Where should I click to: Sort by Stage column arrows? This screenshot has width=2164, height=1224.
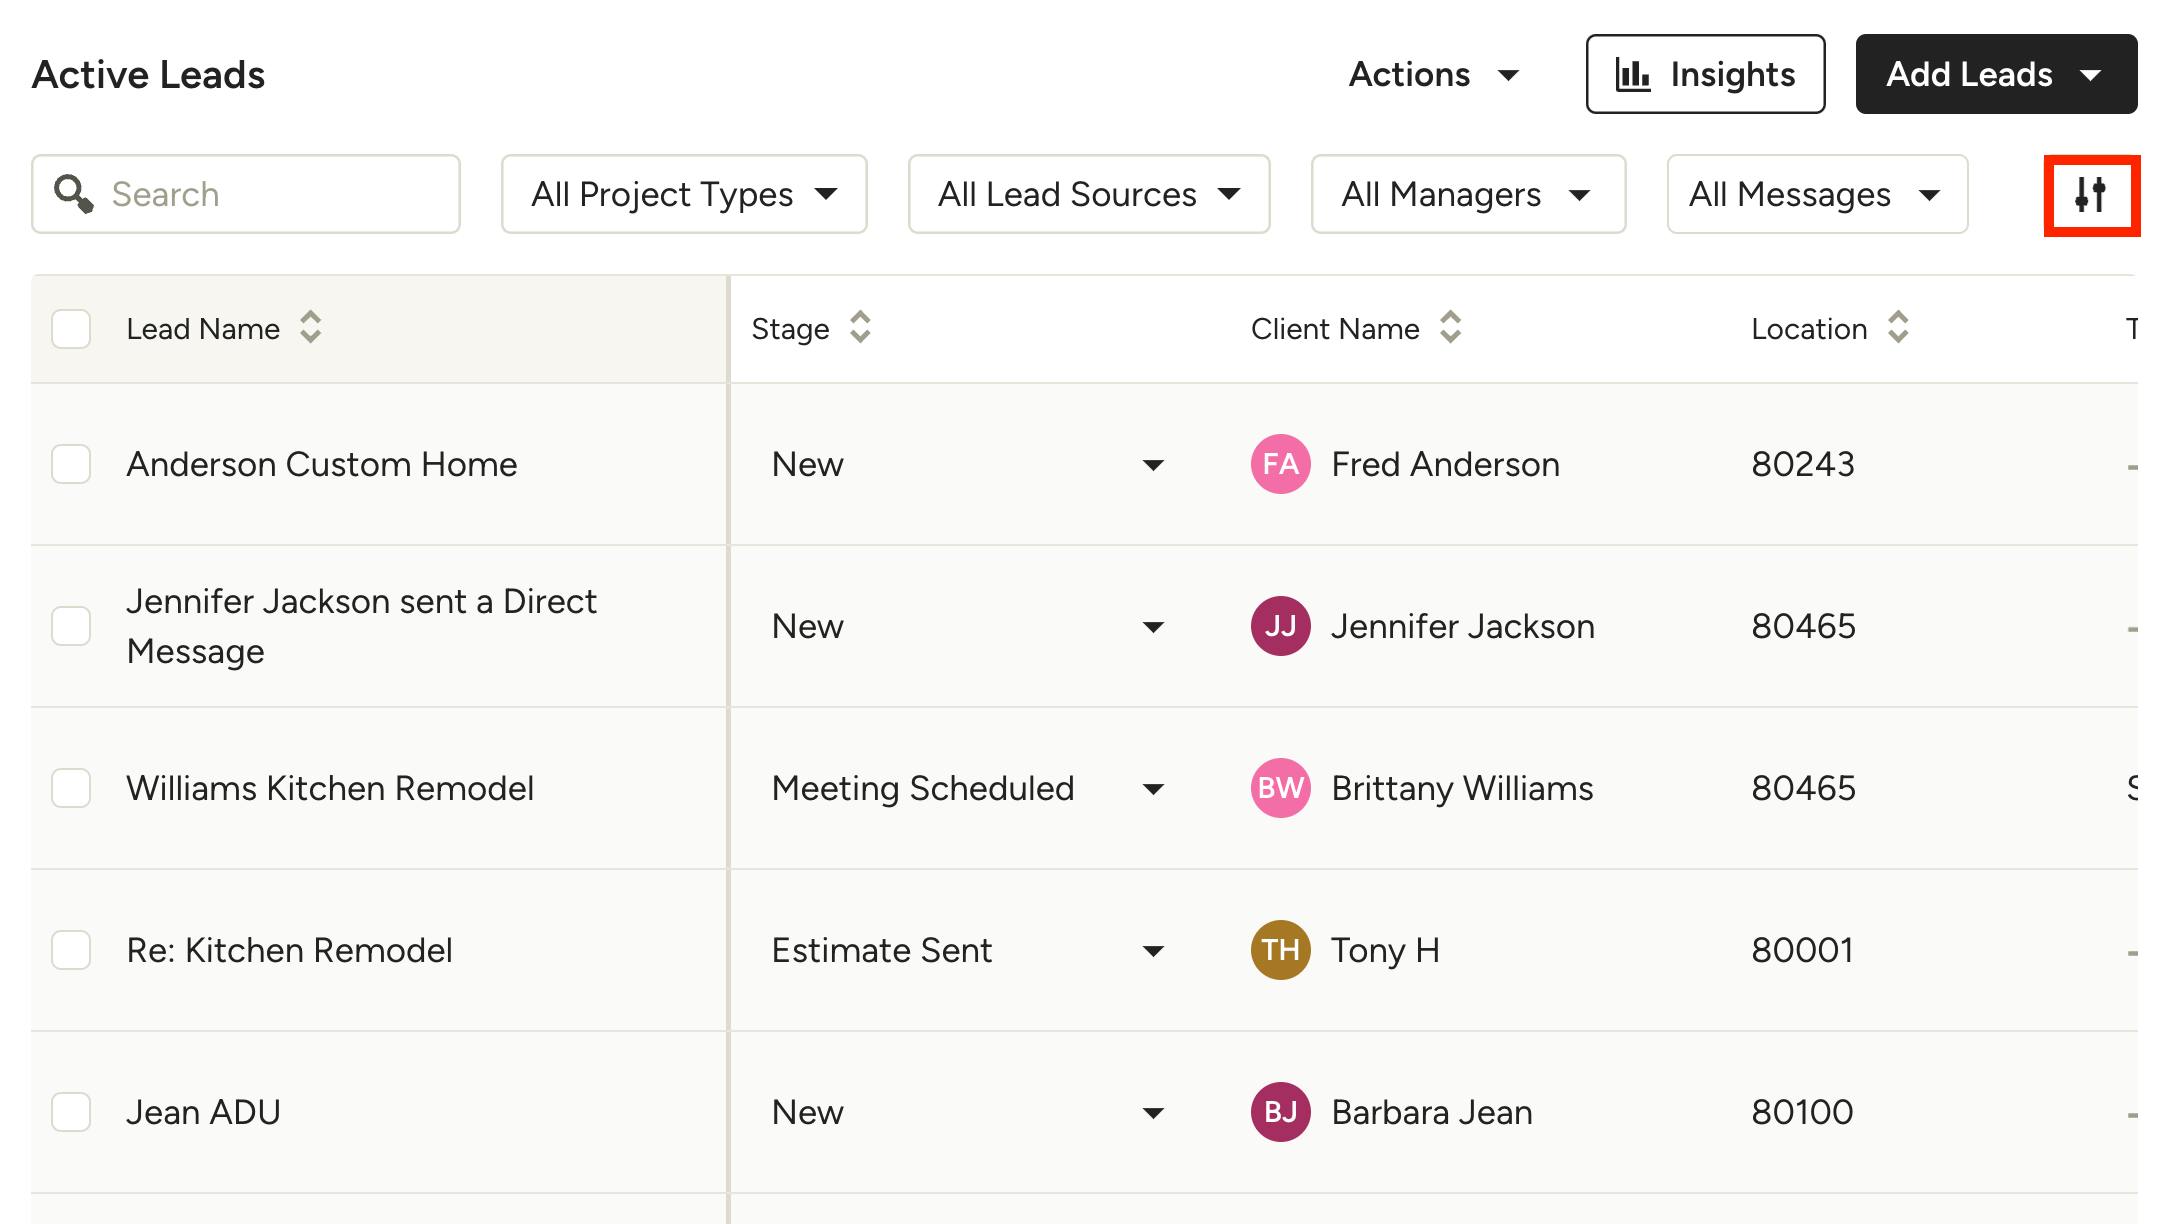pos(860,328)
